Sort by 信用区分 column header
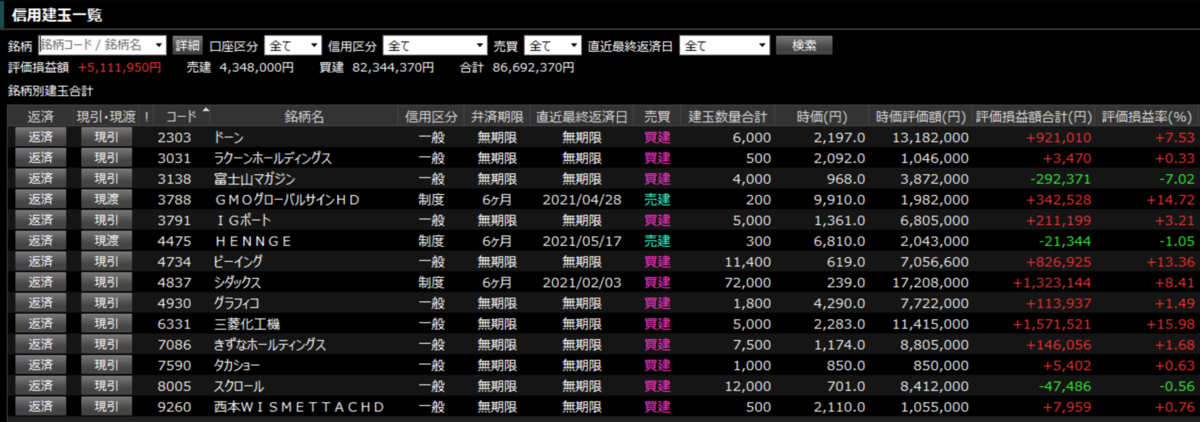The image size is (1200, 422). click(x=432, y=116)
